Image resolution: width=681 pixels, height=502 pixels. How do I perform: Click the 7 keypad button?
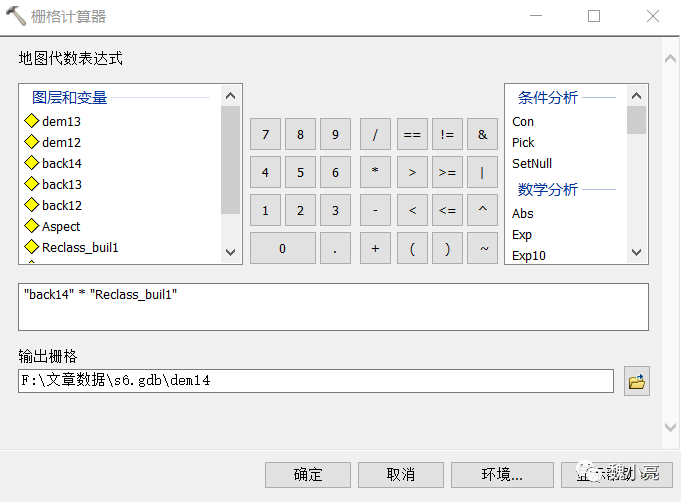(x=265, y=134)
